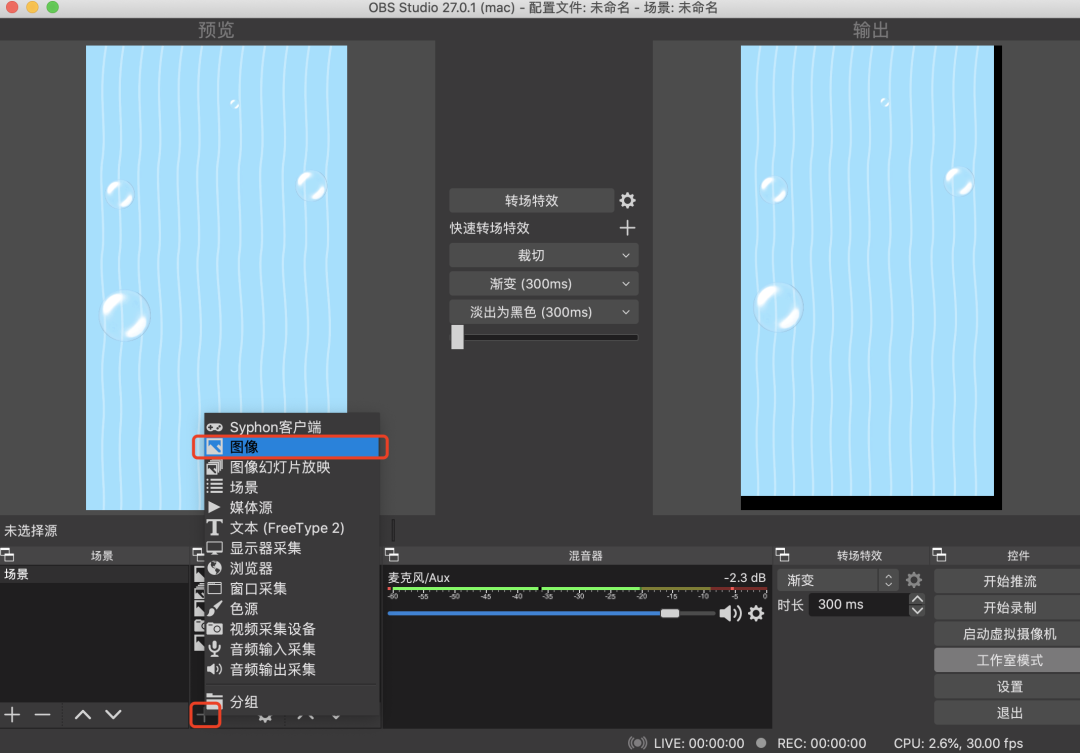This screenshot has height=753, width=1080.
Task: Click REC: 00:00:00 status text
Action: 822,743
